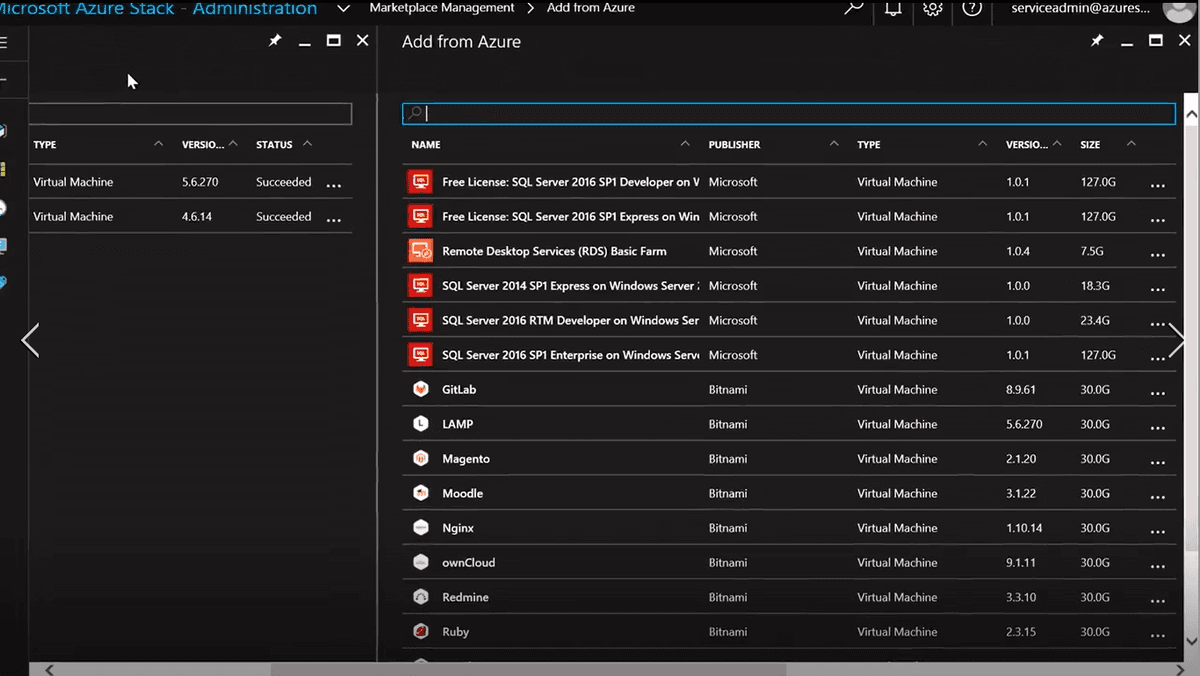Click the search magnifier in top bar
This screenshot has width=1200, height=676.
pyautogui.click(x=853, y=8)
